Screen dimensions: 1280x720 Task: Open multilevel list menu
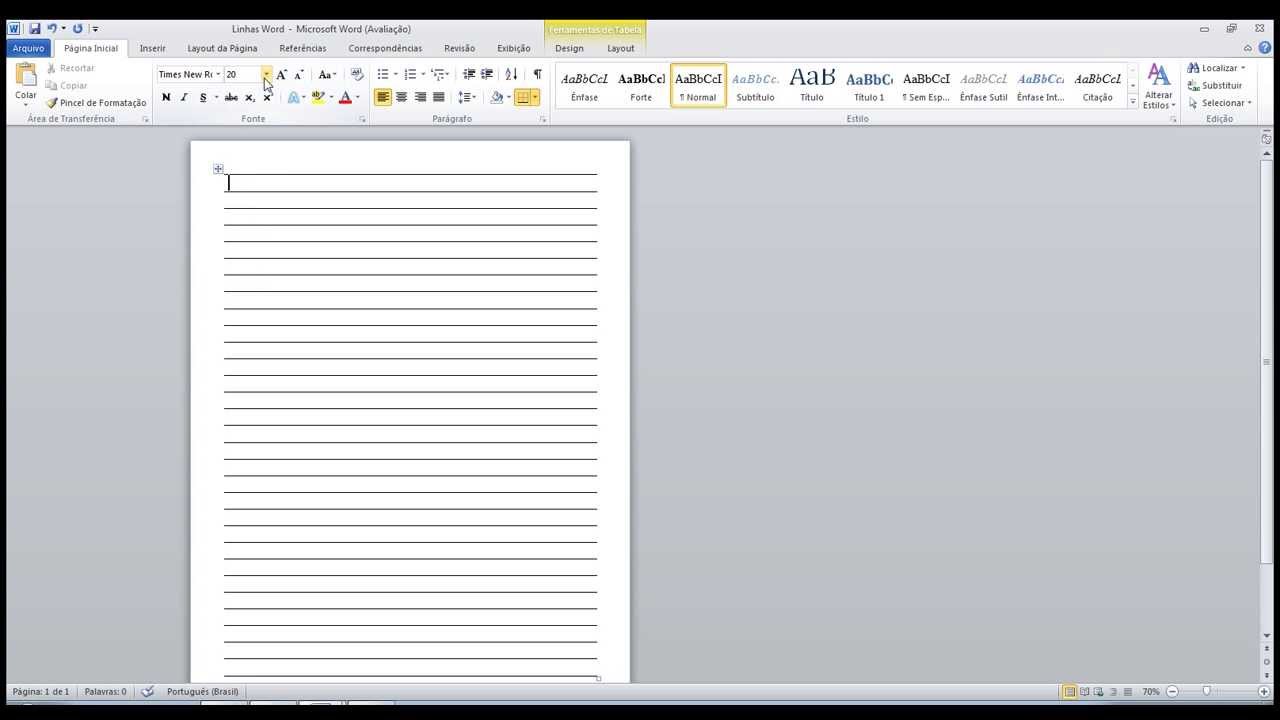tap(438, 74)
